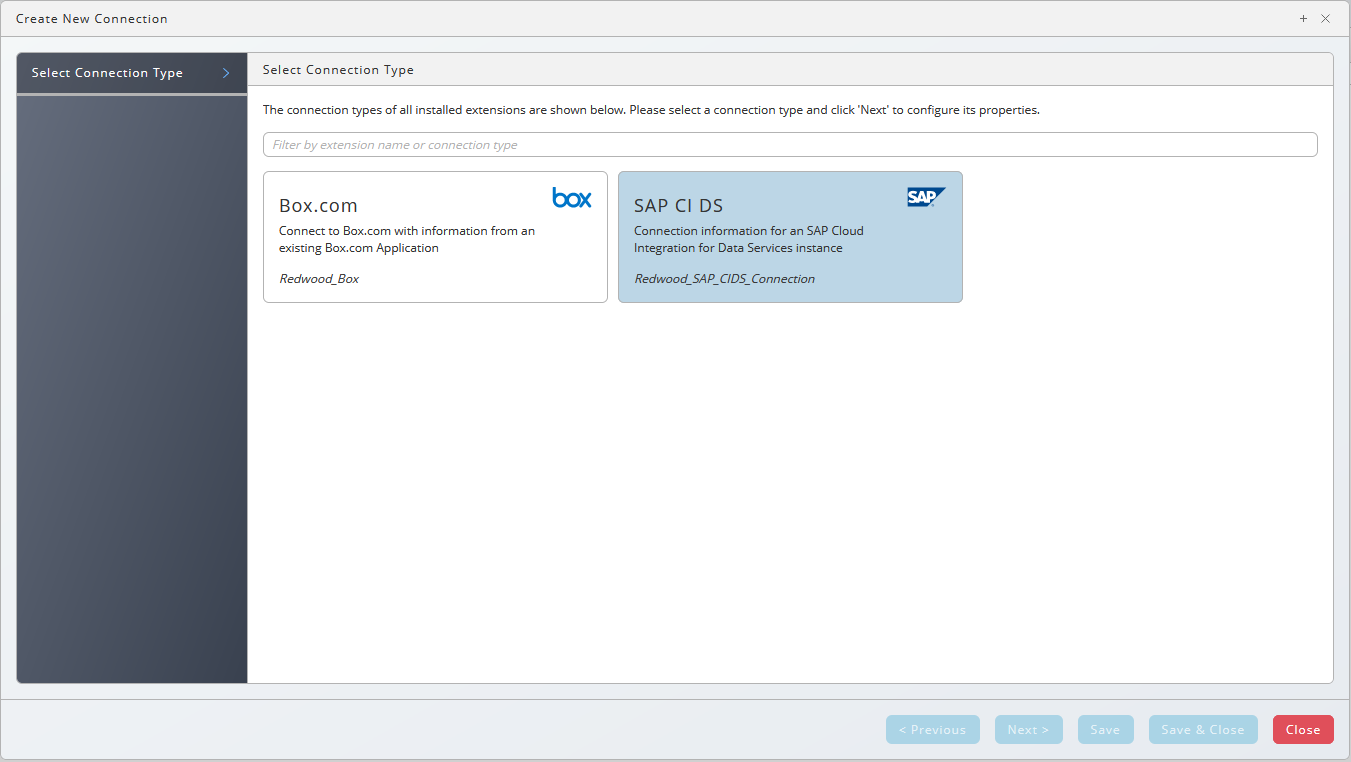
Task: Click the connection types instruction sentence
Action: point(651,110)
